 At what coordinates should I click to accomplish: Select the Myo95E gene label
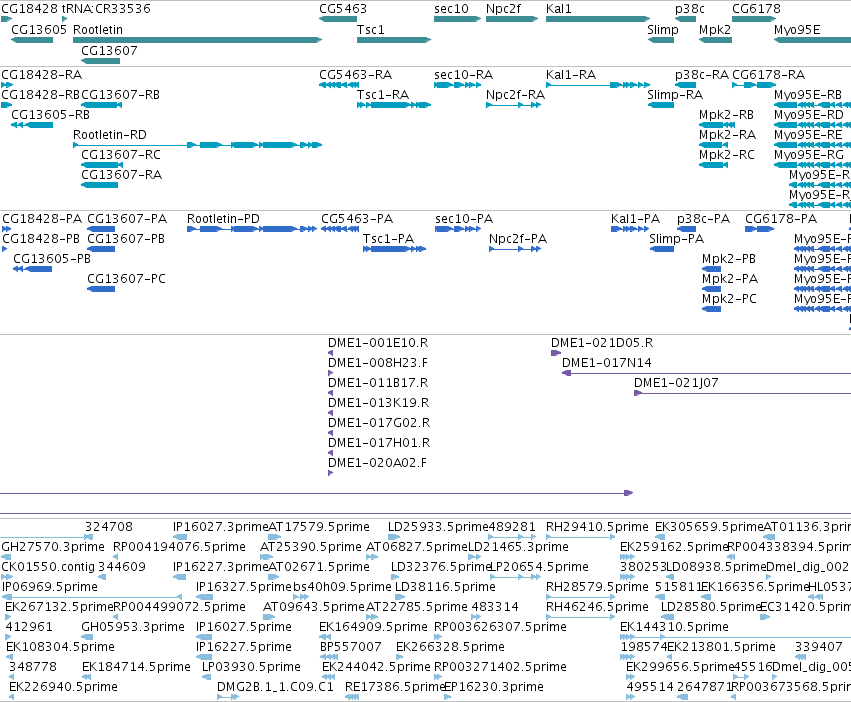(x=797, y=29)
